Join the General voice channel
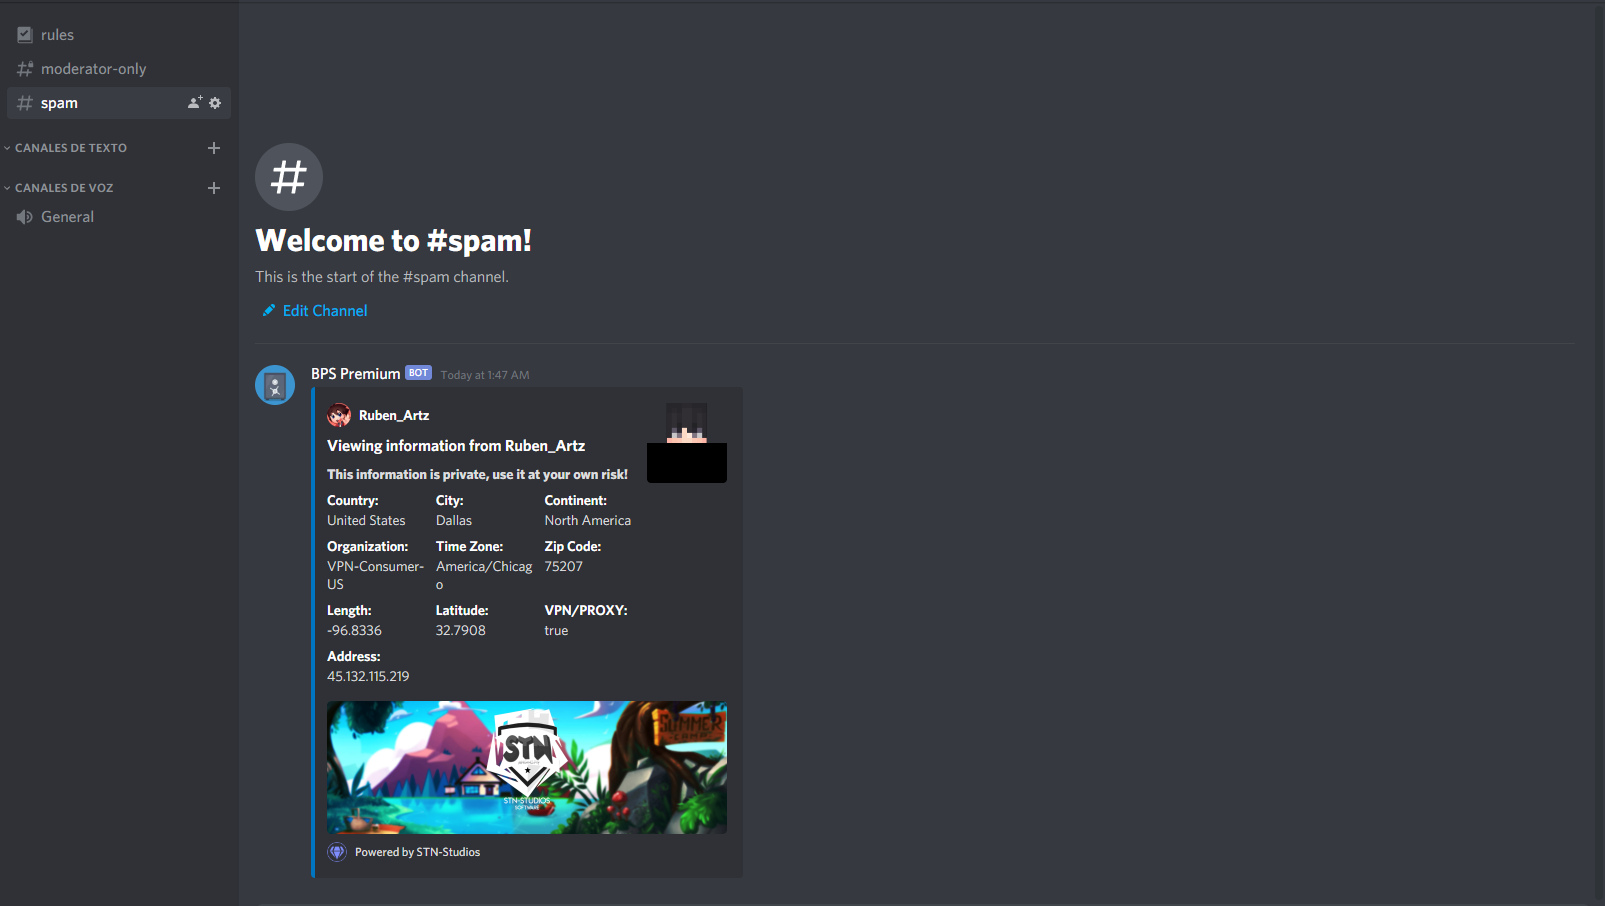The height and width of the screenshot is (906, 1605). 68,217
